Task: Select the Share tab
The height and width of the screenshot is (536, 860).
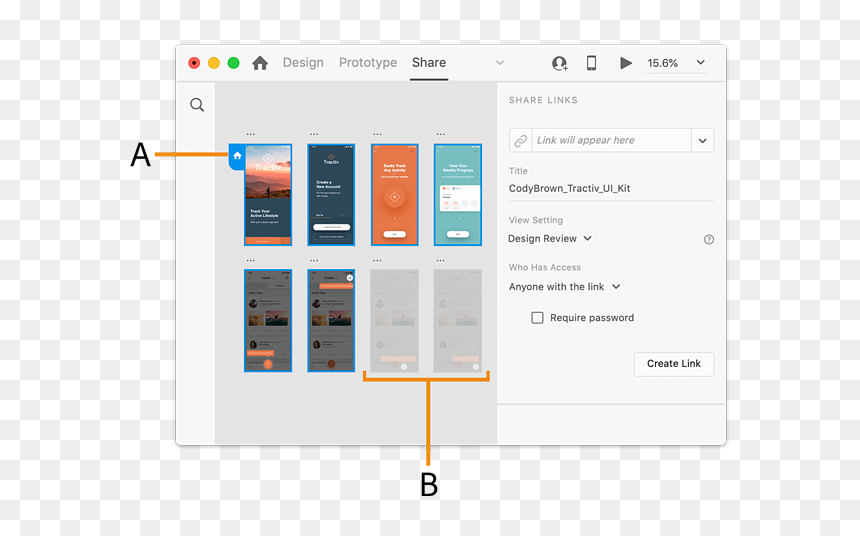Action: click(x=429, y=63)
